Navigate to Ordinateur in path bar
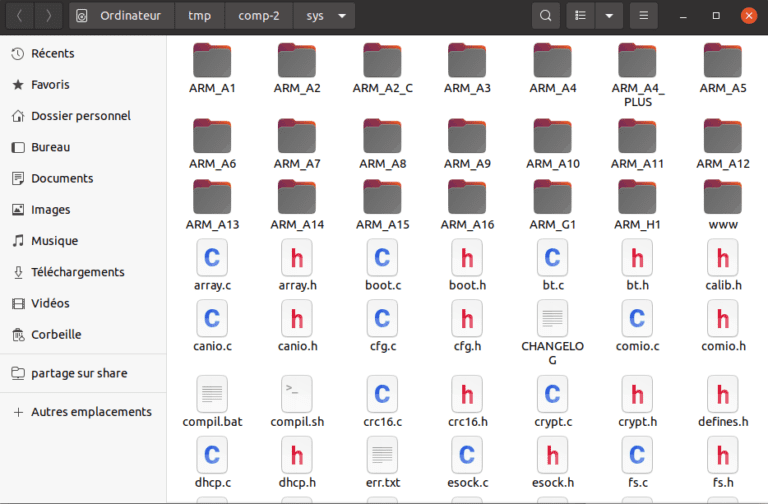 [x=121, y=16]
